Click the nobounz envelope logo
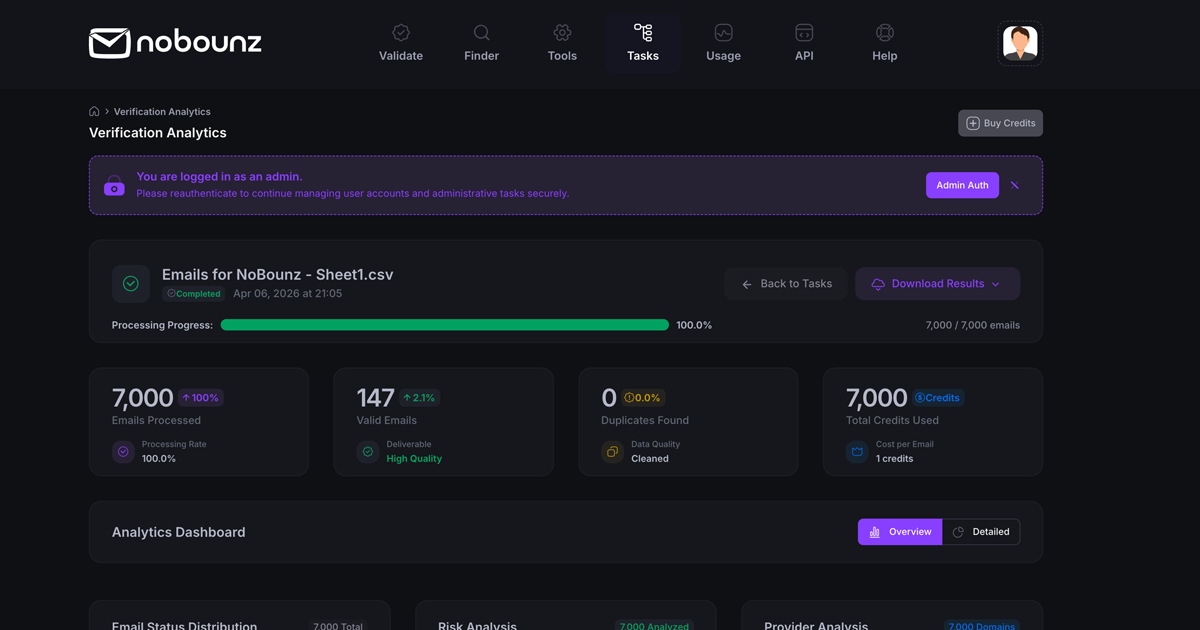 click(x=175, y=43)
